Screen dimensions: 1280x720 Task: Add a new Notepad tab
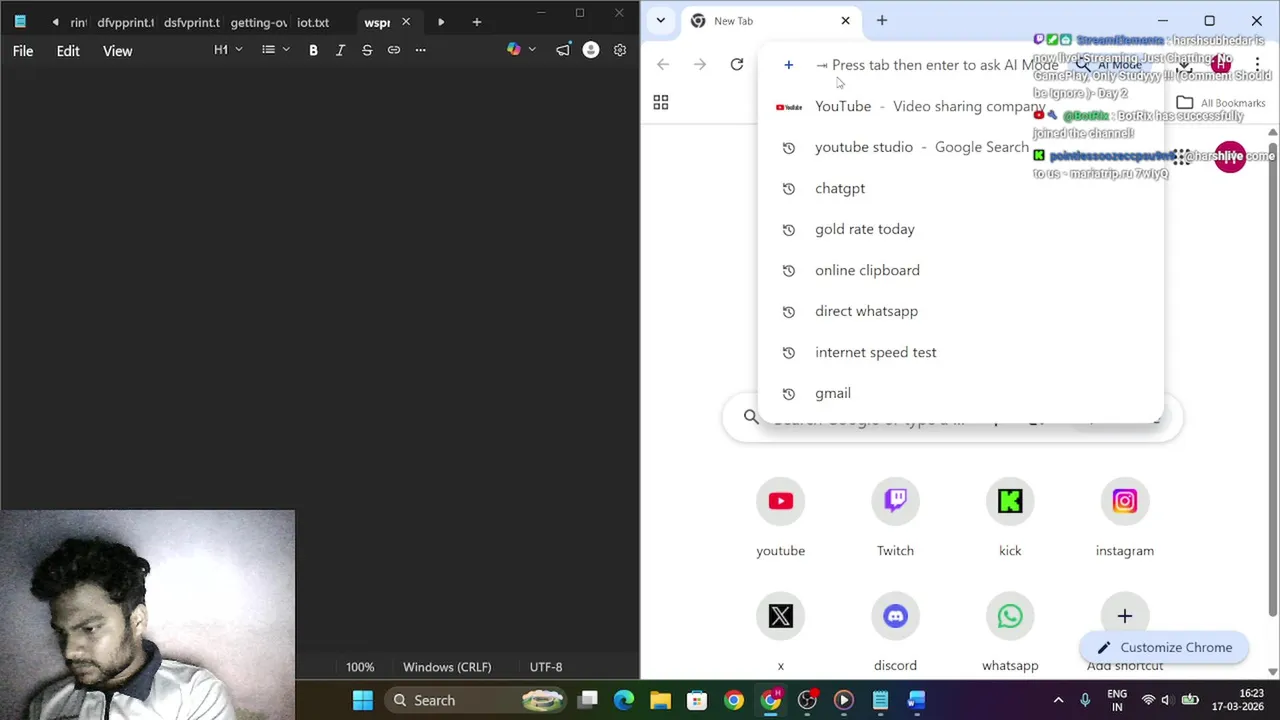point(476,22)
